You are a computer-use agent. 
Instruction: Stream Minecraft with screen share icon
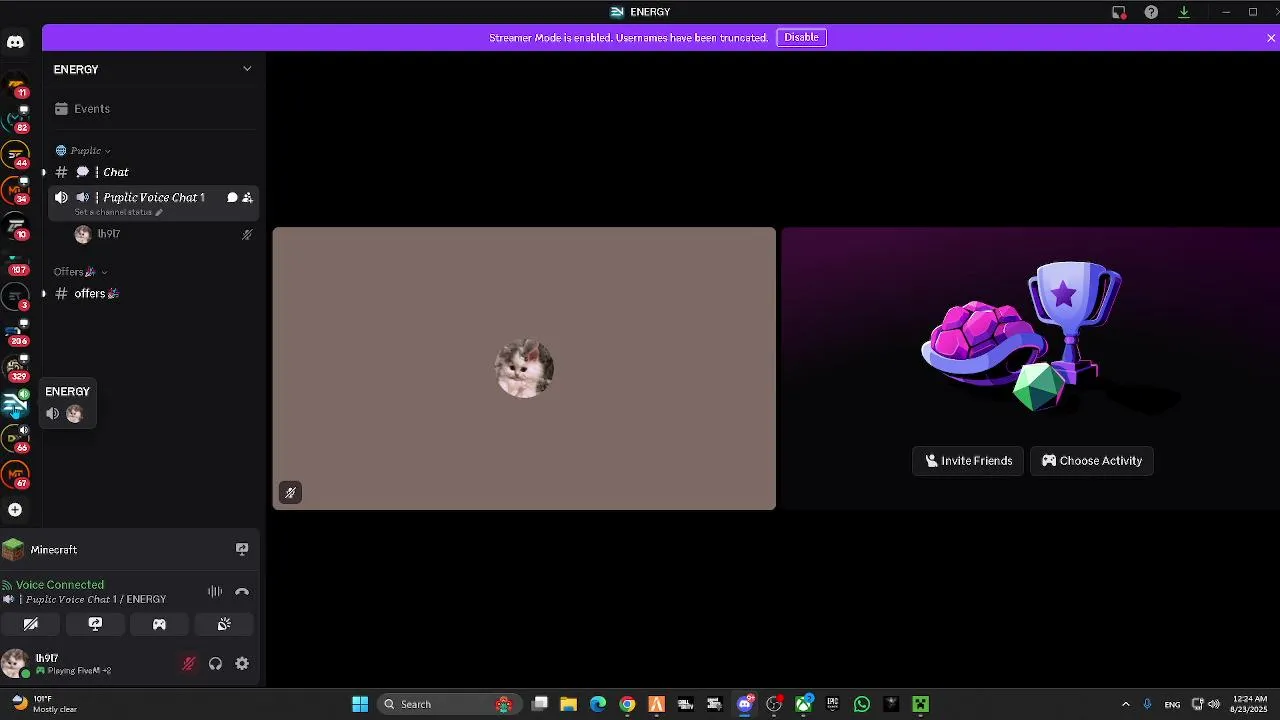242,549
